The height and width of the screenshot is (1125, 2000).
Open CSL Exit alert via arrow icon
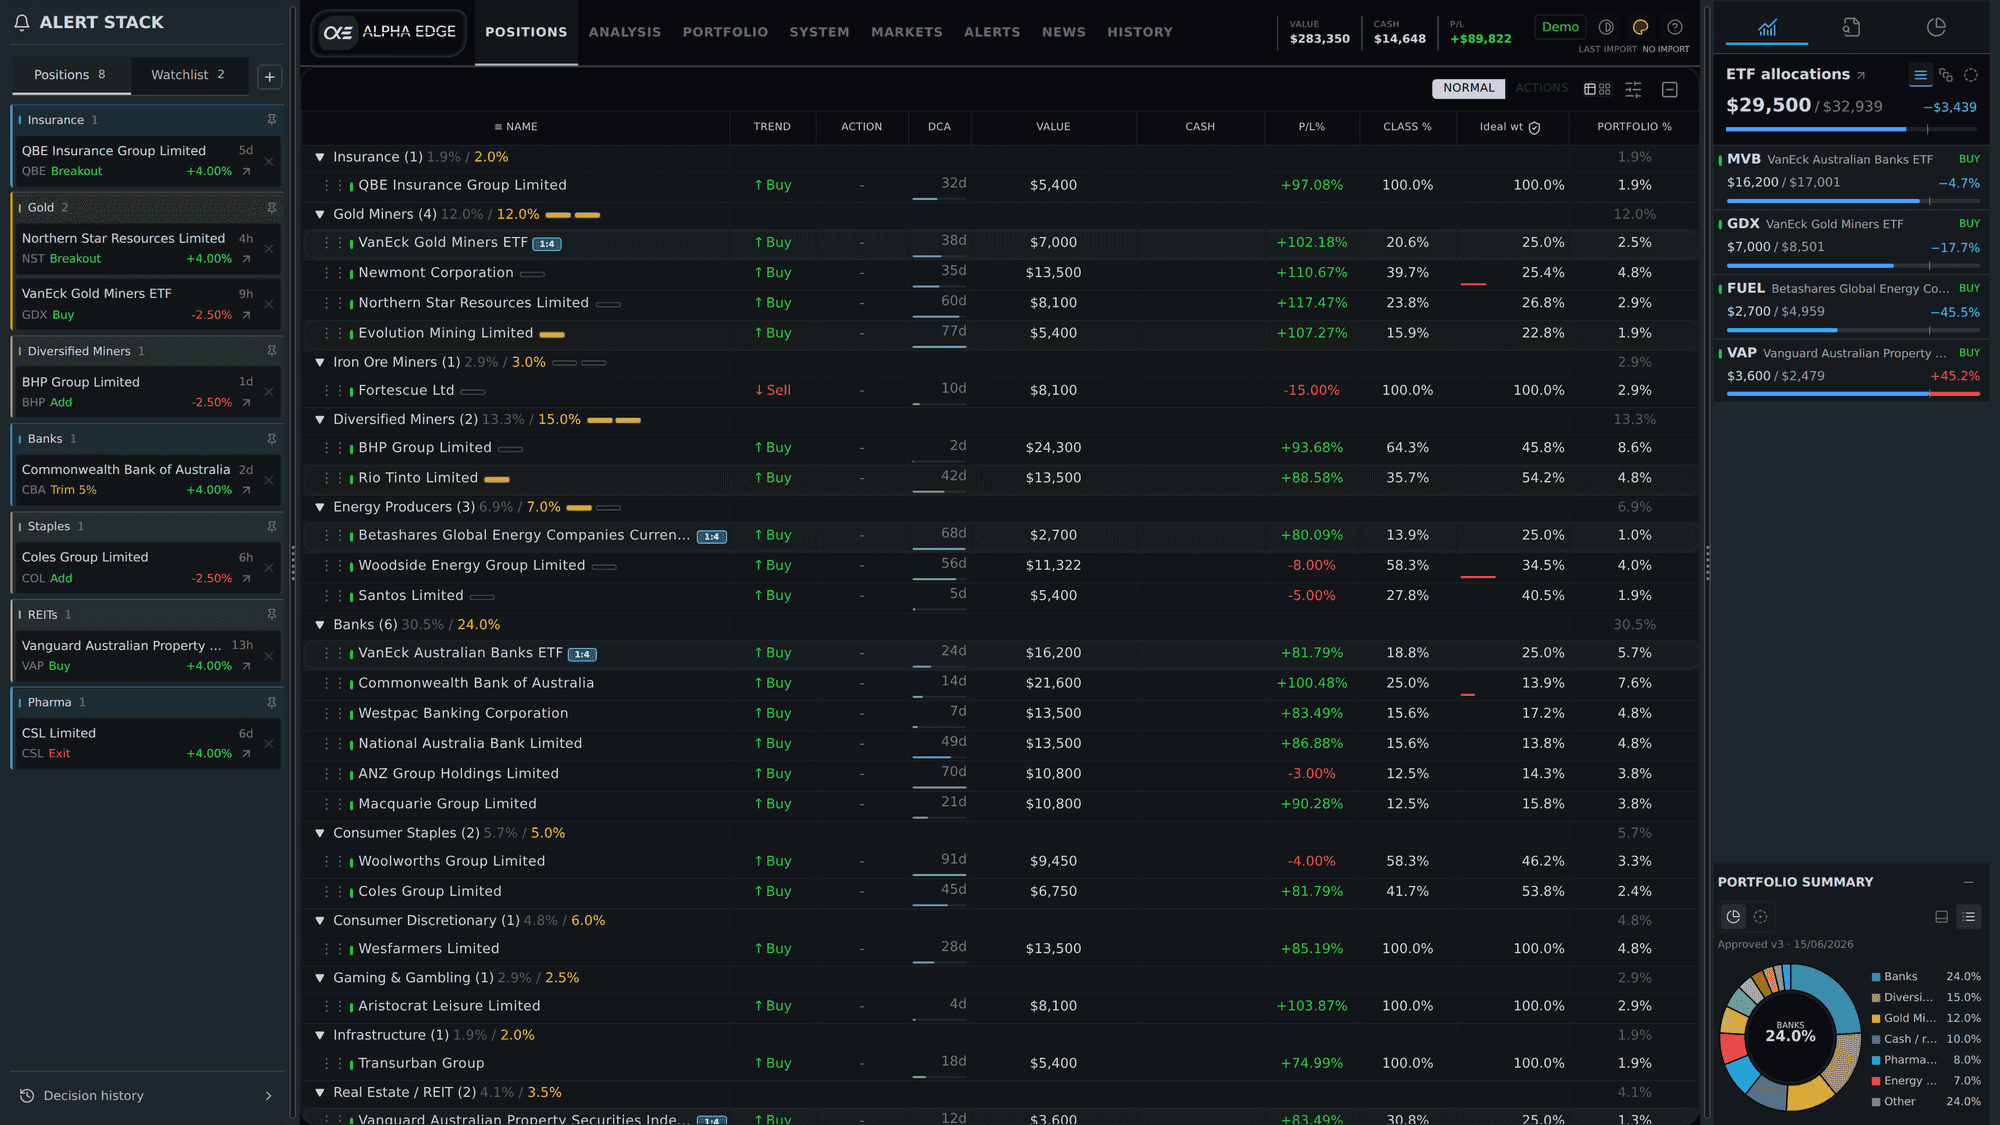click(x=246, y=754)
